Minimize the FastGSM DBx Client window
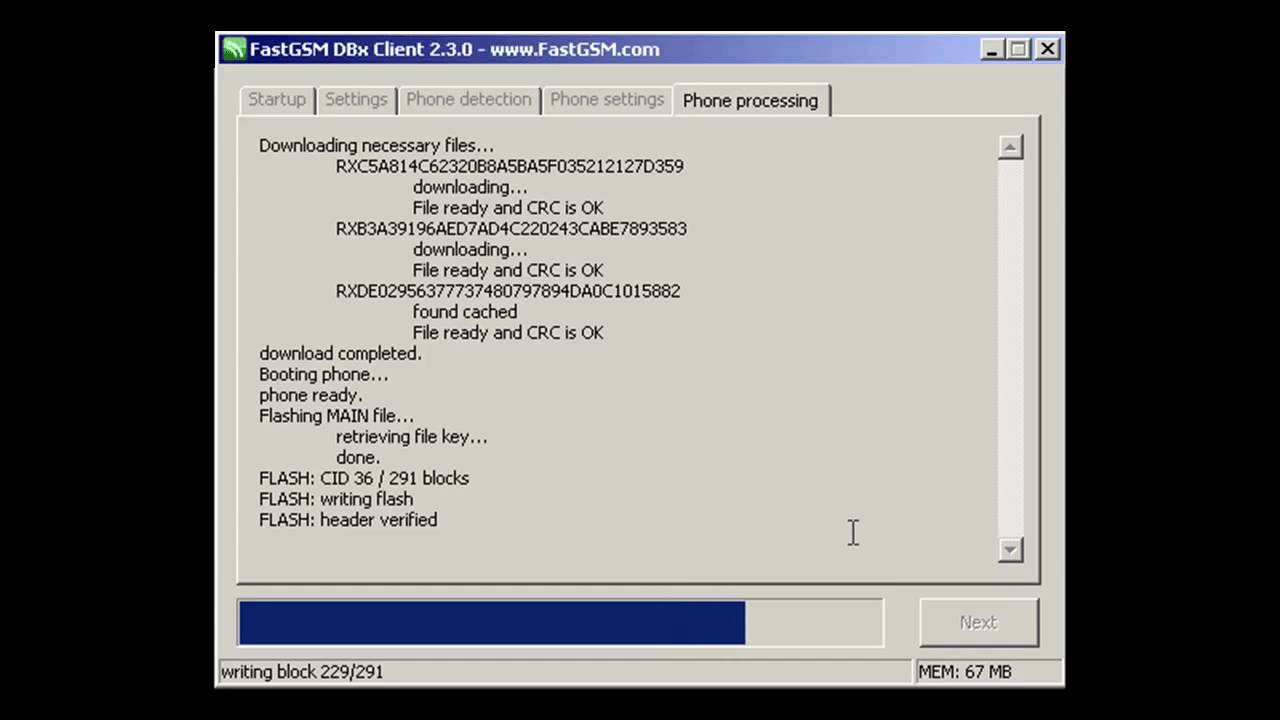This screenshot has width=1280, height=720. (x=992, y=49)
